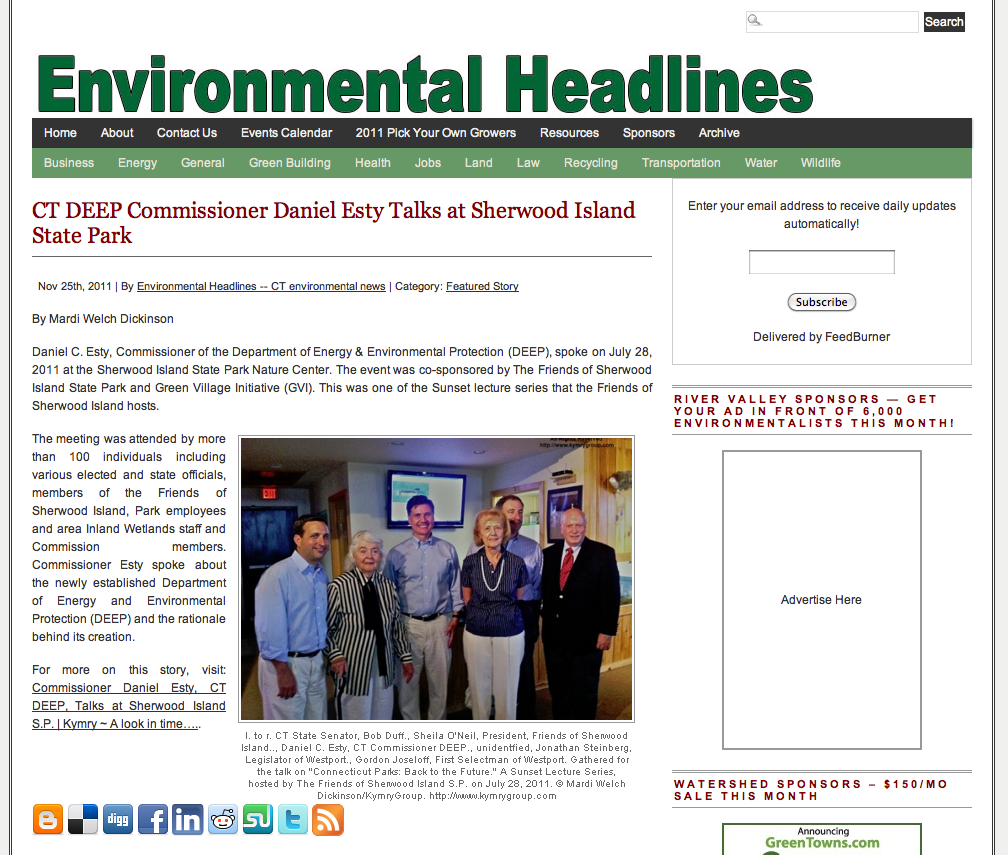Click the StumbleUpon share icon
The height and width of the screenshot is (855, 1008).
258,820
